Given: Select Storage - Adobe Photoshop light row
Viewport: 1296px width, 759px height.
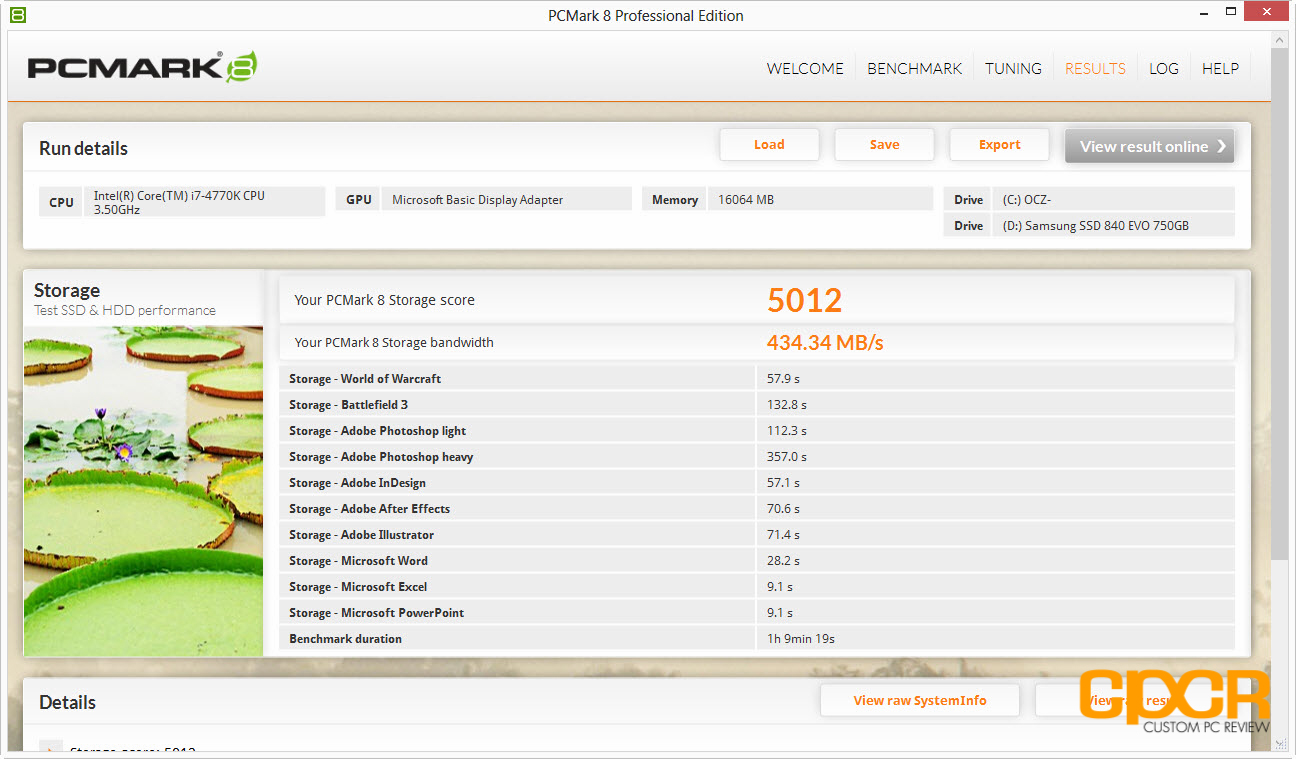Looking at the screenshot, I should click(x=756, y=431).
